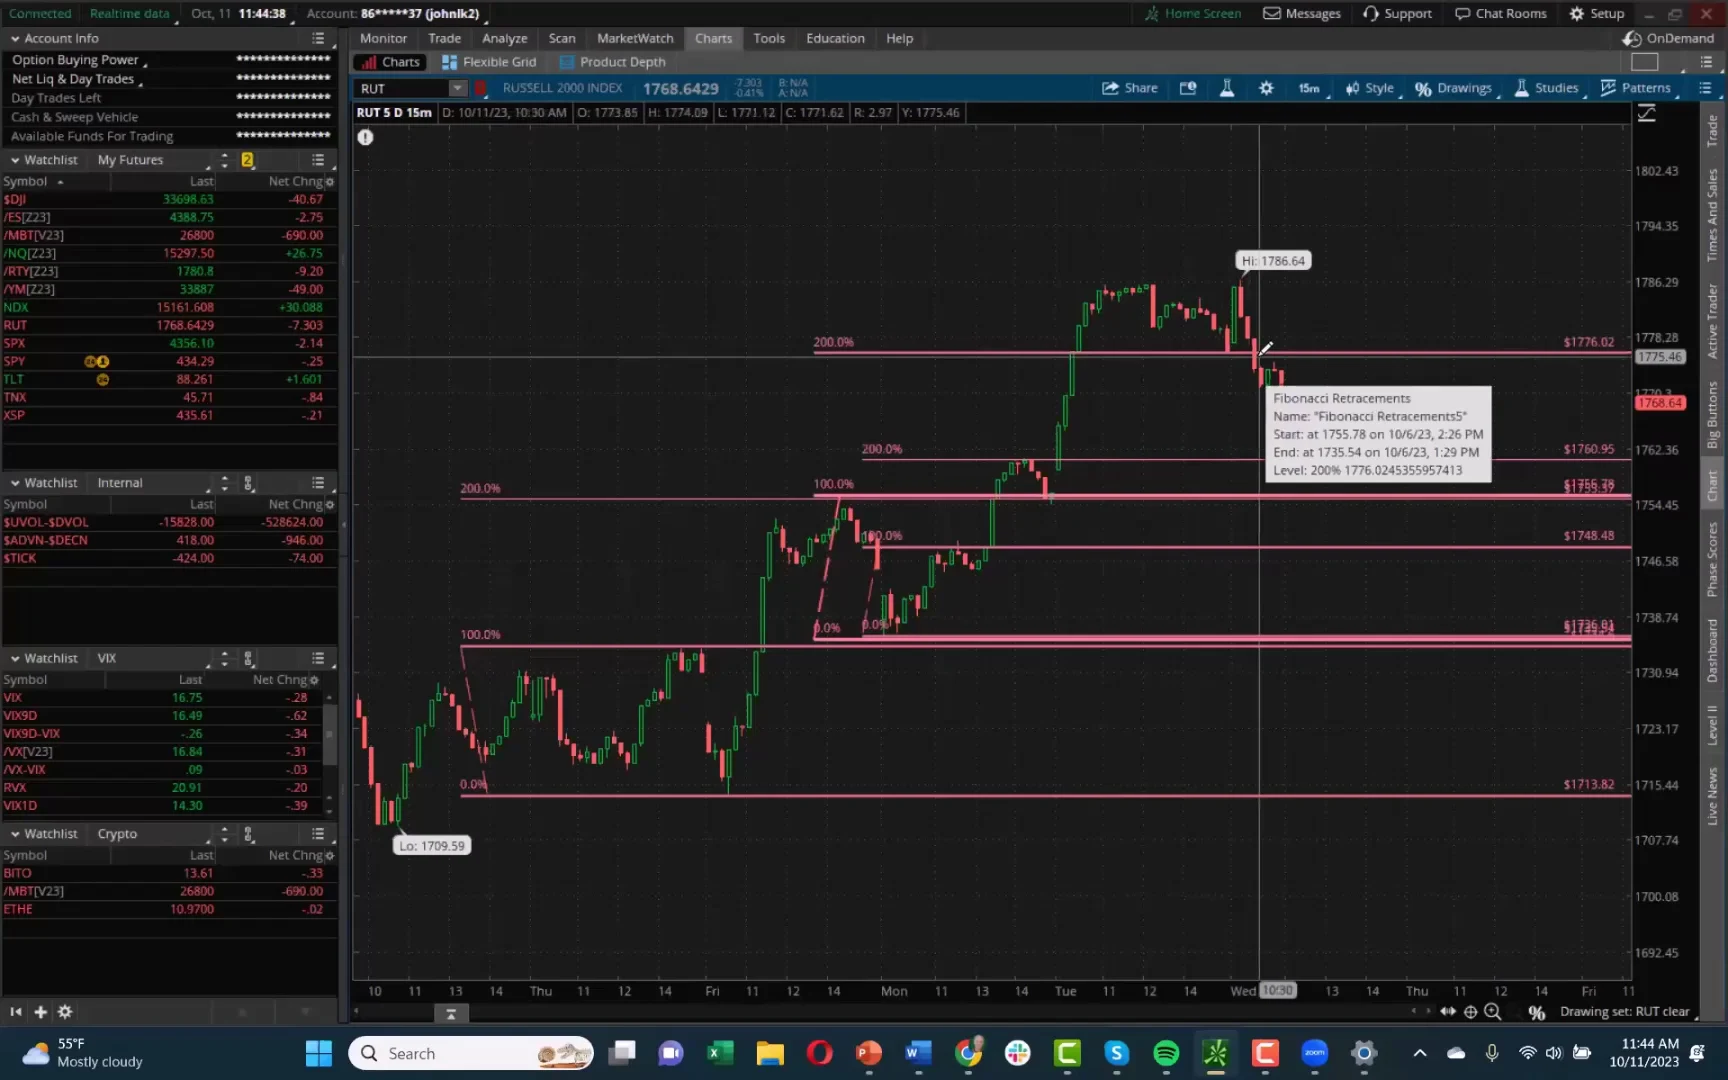The height and width of the screenshot is (1080, 1728).
Task: Open Setup from the top bar
Action: click(x=1597, y=13)
